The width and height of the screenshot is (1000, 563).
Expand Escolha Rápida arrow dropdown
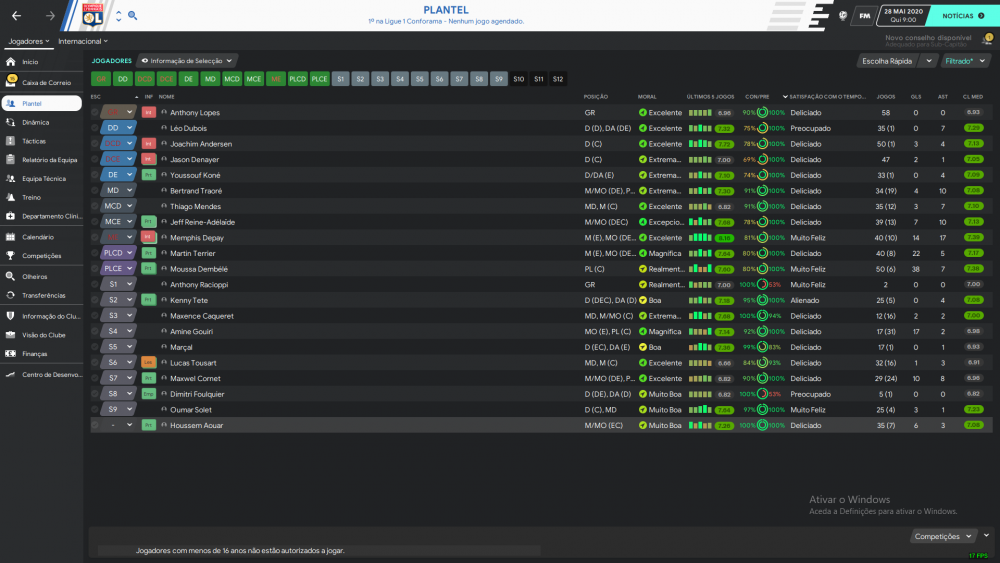[x=929, y=61]
